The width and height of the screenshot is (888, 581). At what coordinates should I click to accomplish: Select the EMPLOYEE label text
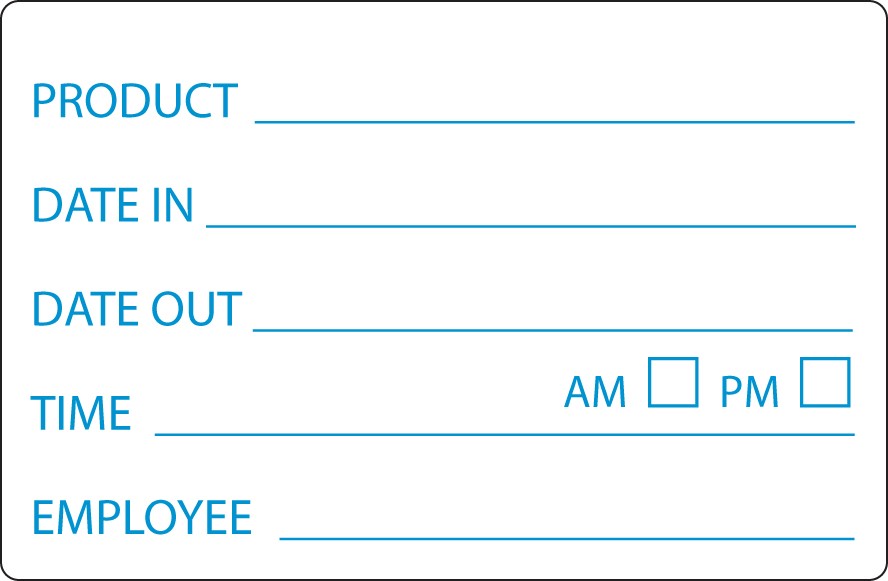coord(141,517)
